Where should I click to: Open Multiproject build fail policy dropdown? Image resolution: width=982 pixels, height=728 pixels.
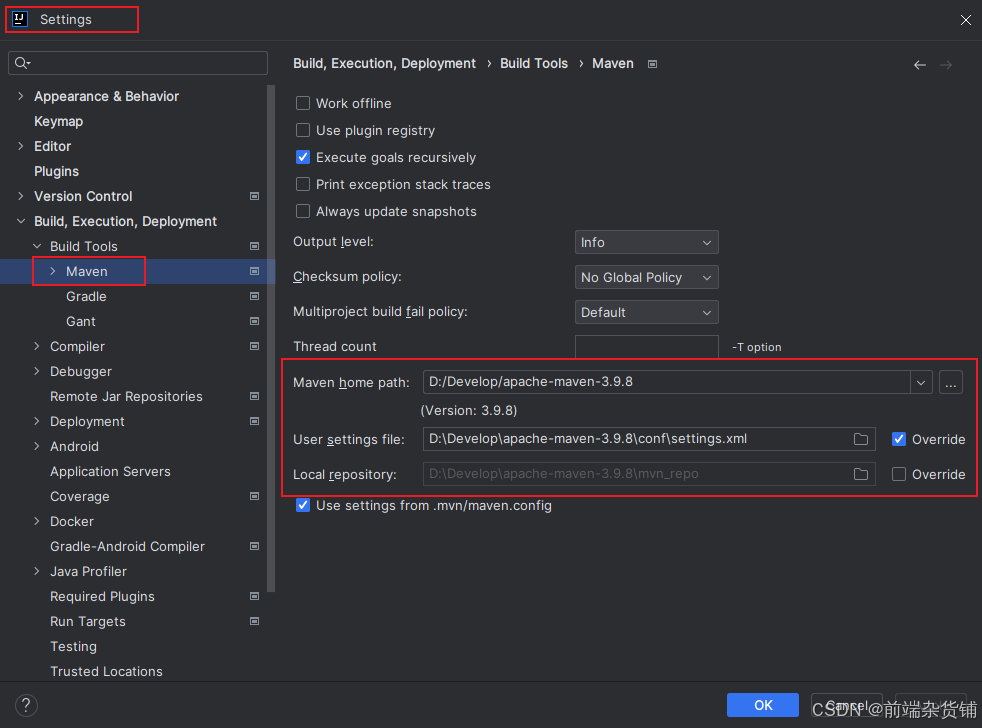646,312
